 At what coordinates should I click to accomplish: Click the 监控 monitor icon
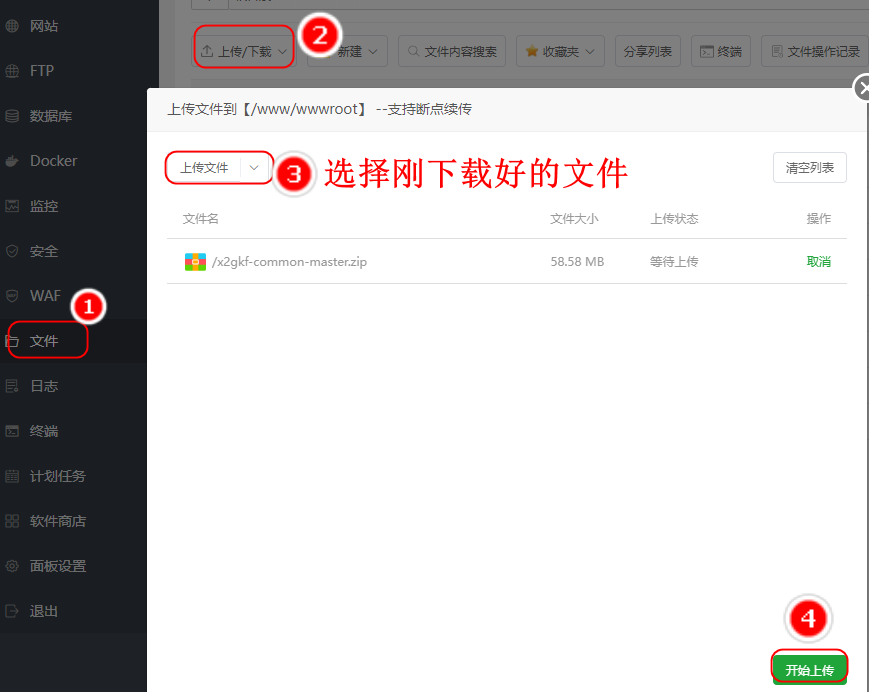pos(12,206)
